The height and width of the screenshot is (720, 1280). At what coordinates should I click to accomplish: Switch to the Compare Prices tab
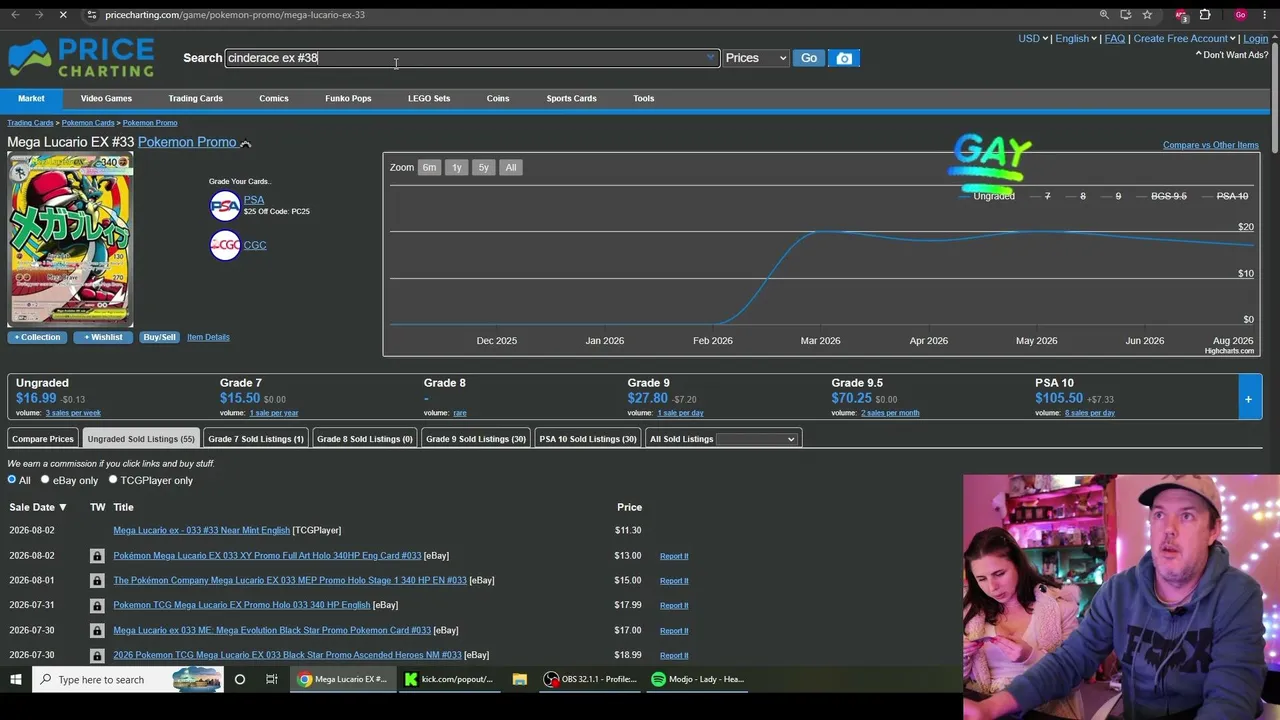click(x=43, y=439)
